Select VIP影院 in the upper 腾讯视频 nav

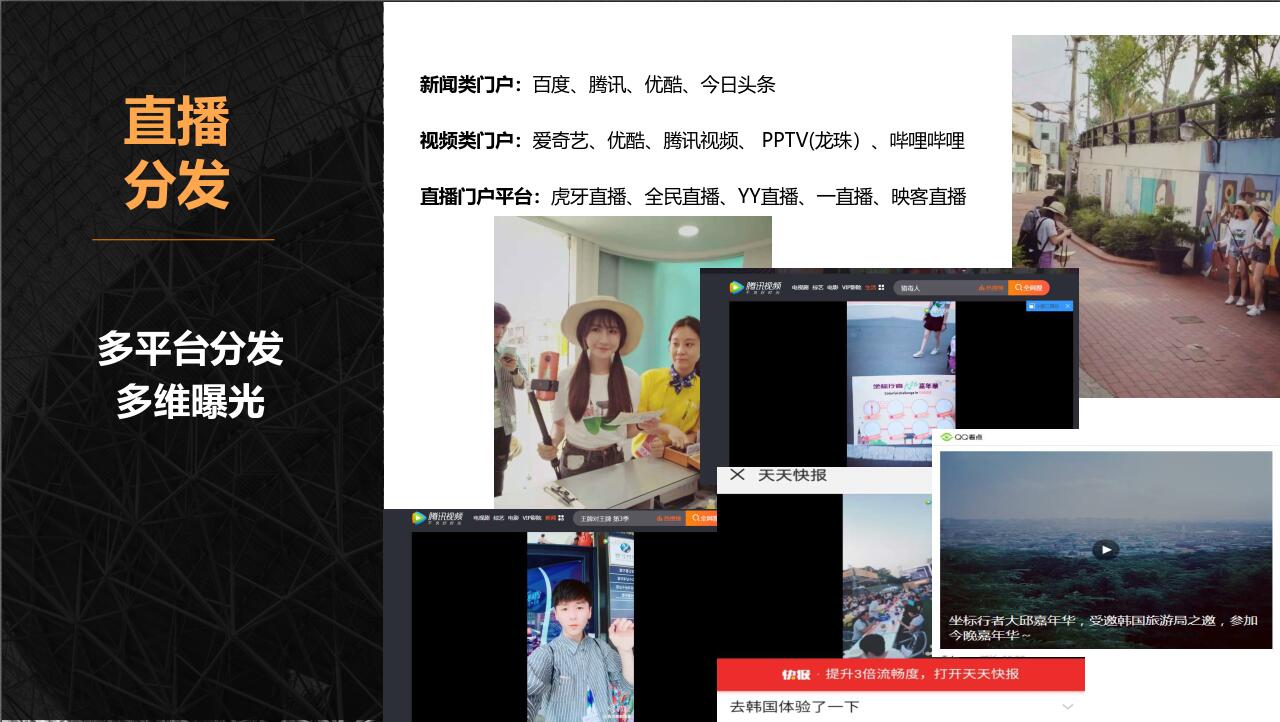(x=851, y=287)
